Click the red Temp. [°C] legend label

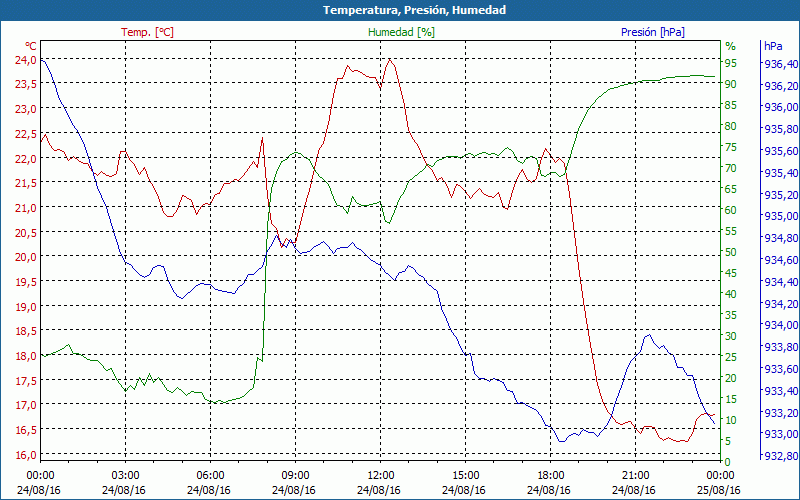(147, 32)
